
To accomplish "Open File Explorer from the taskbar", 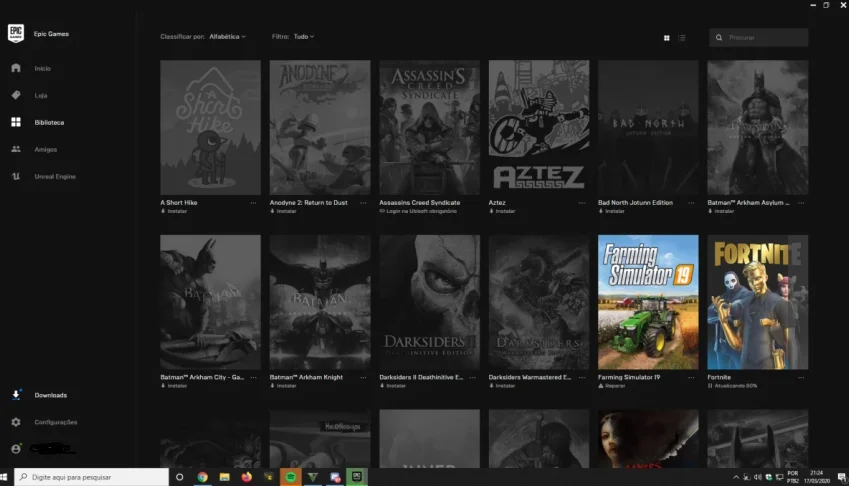I will (225, 477).
